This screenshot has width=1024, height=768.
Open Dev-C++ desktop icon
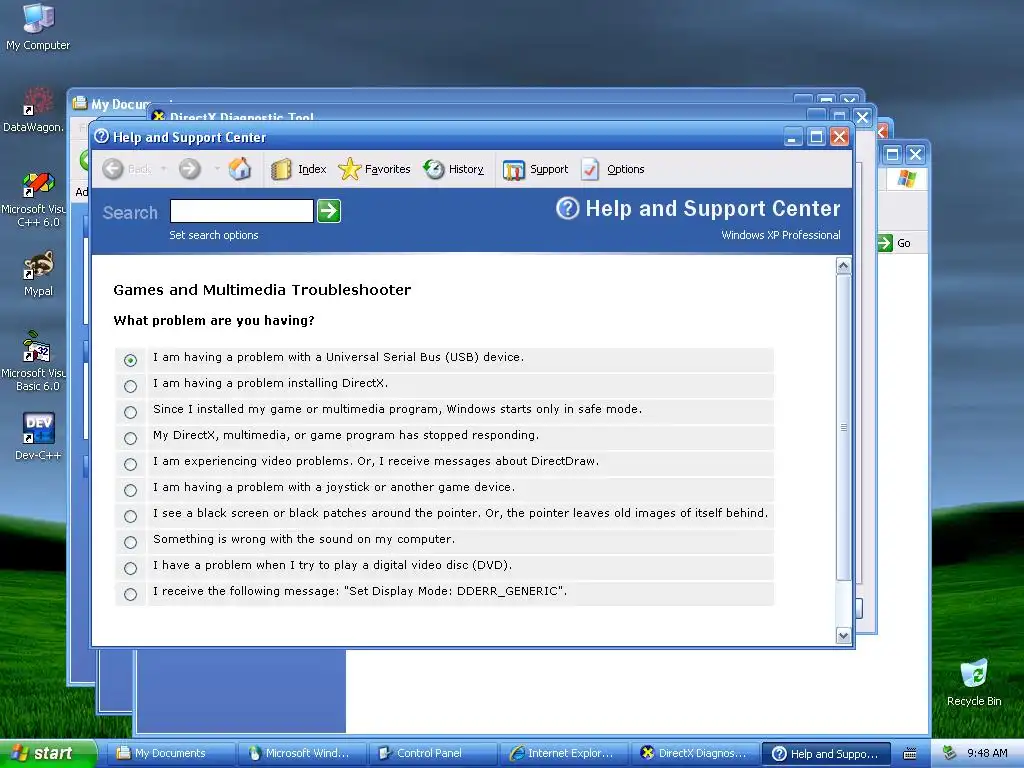[x=38, y=436]
